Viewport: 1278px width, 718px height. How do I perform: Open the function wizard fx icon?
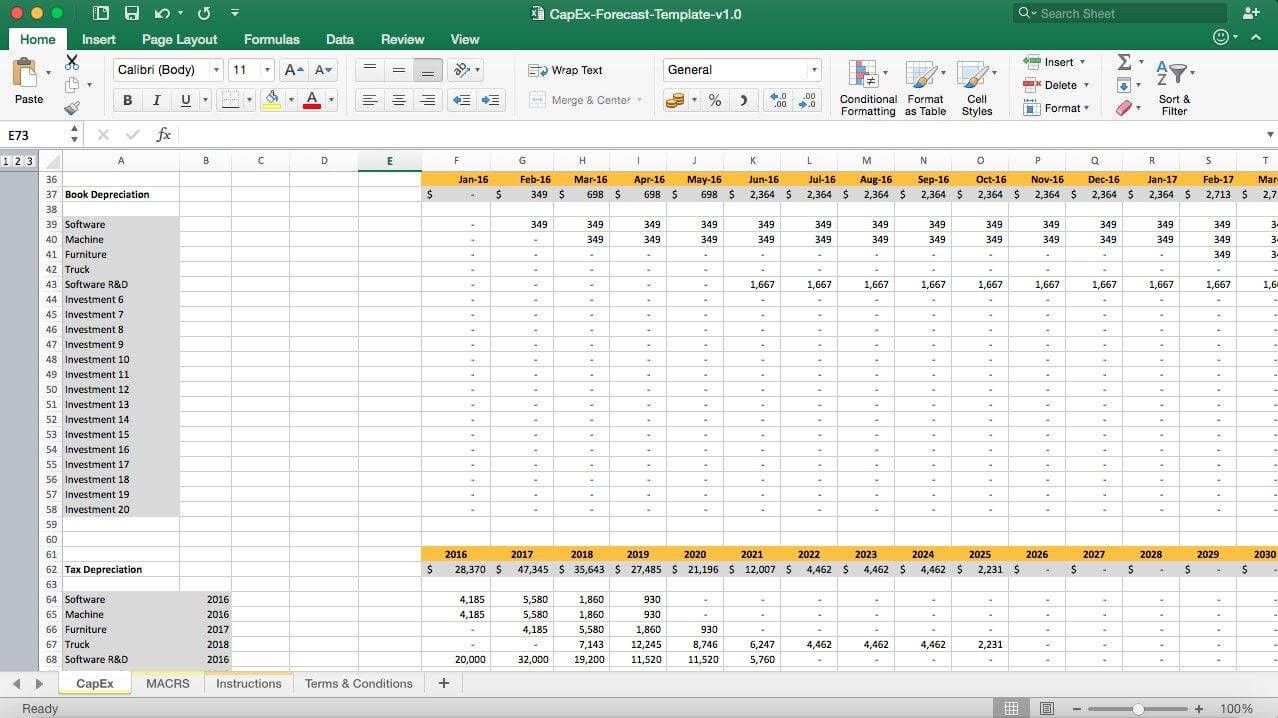pyautogui.click(x=163, y=134)
